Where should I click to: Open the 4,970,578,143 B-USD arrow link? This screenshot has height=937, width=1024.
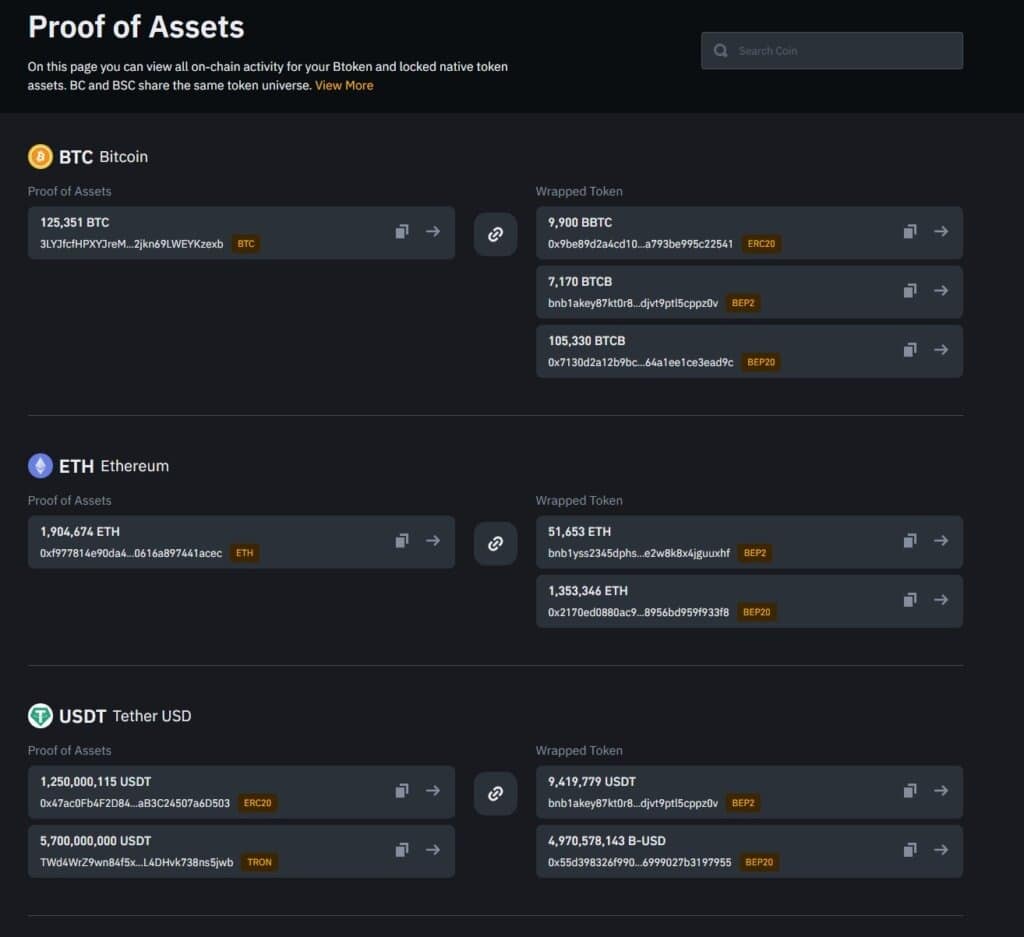[x=940, y=850]
